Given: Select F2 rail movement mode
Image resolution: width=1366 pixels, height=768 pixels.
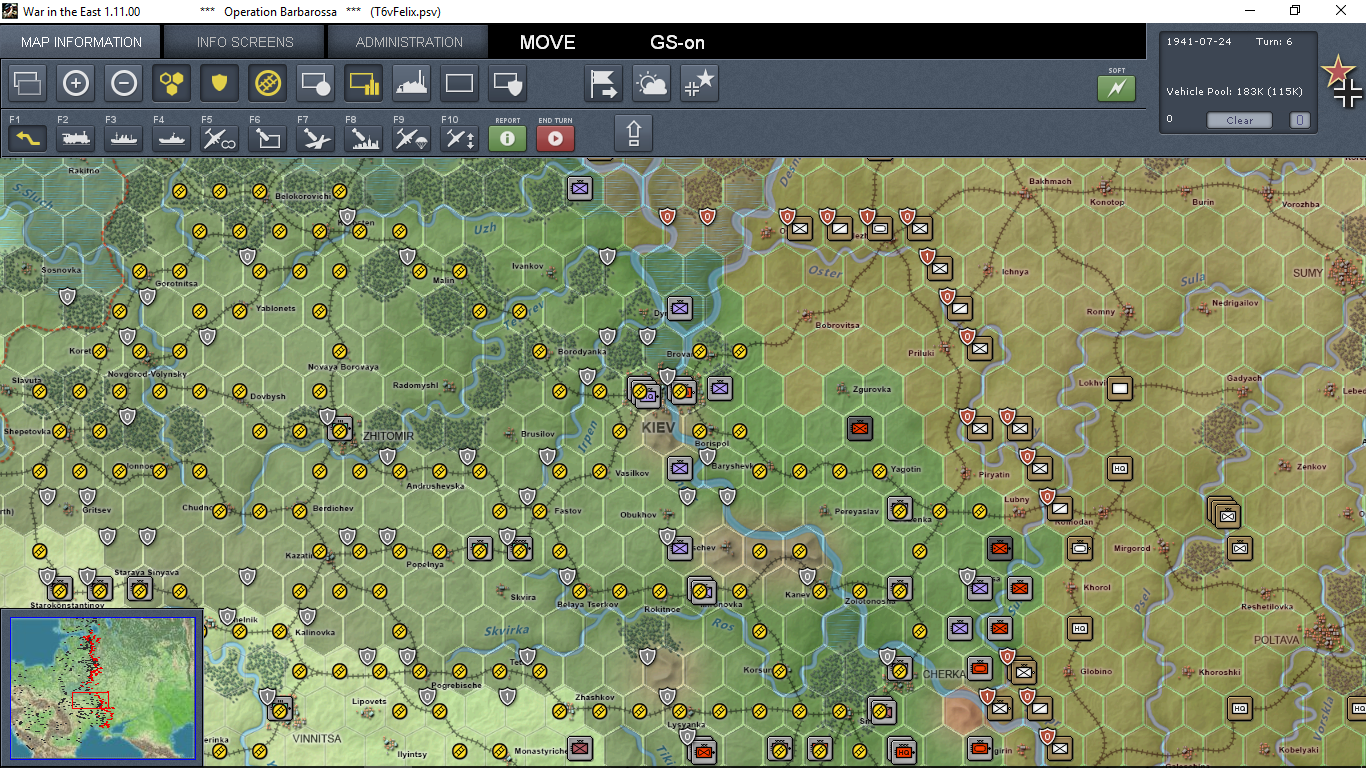Looking at the screenshot, I should point(75,138).
